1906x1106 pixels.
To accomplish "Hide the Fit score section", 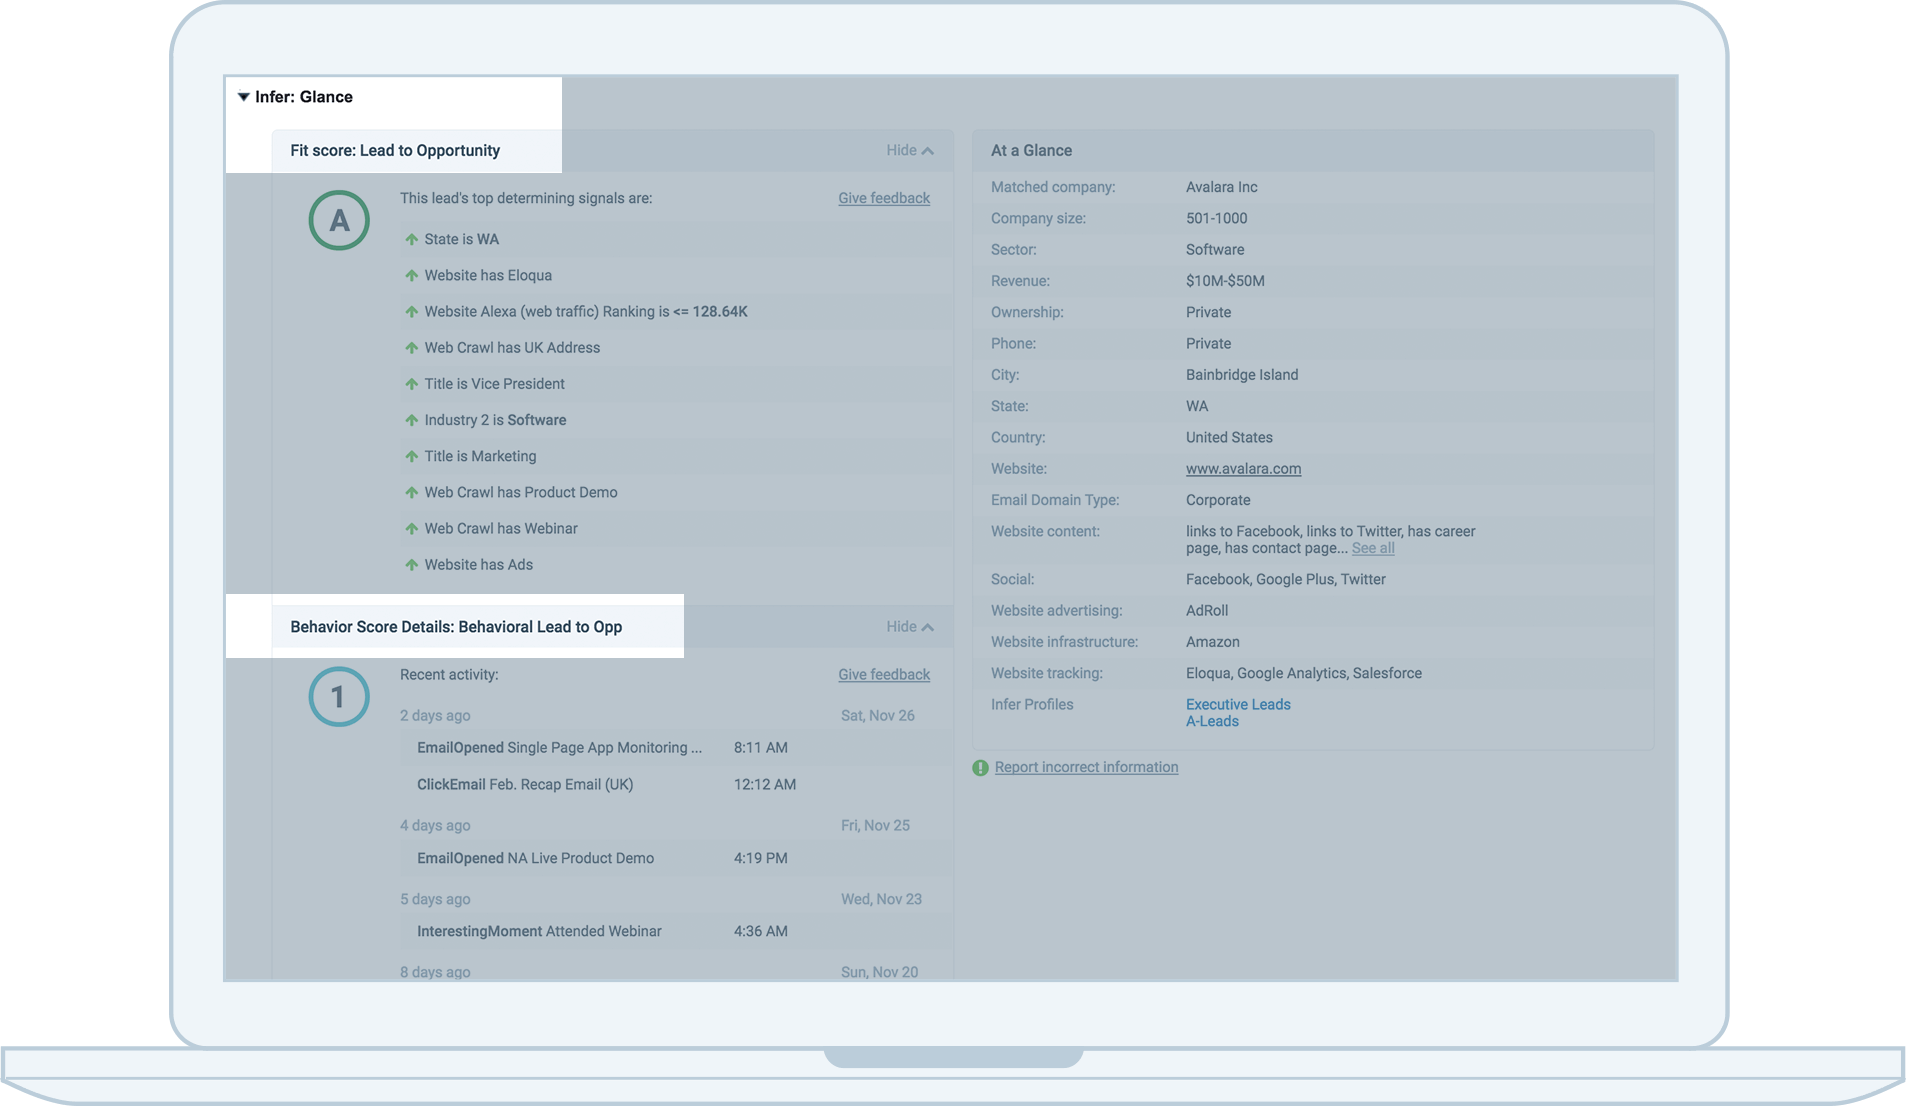I will (x=909, y=151).
